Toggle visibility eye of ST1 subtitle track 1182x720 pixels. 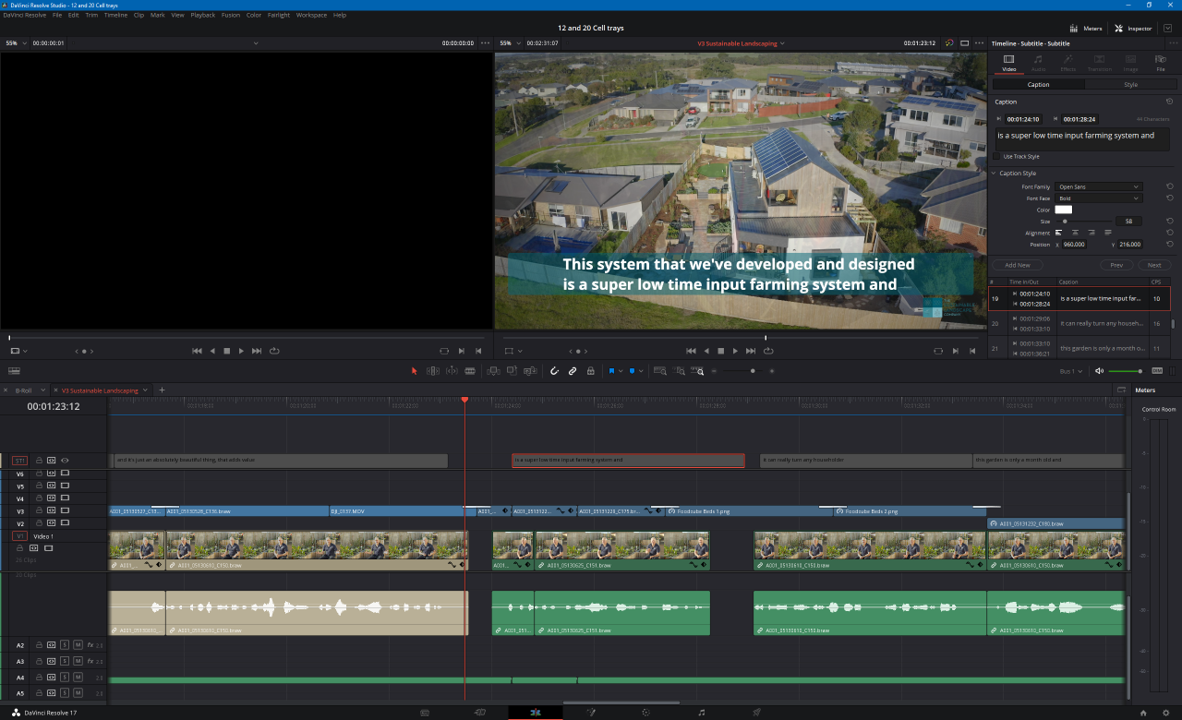(x=65, y=461)
